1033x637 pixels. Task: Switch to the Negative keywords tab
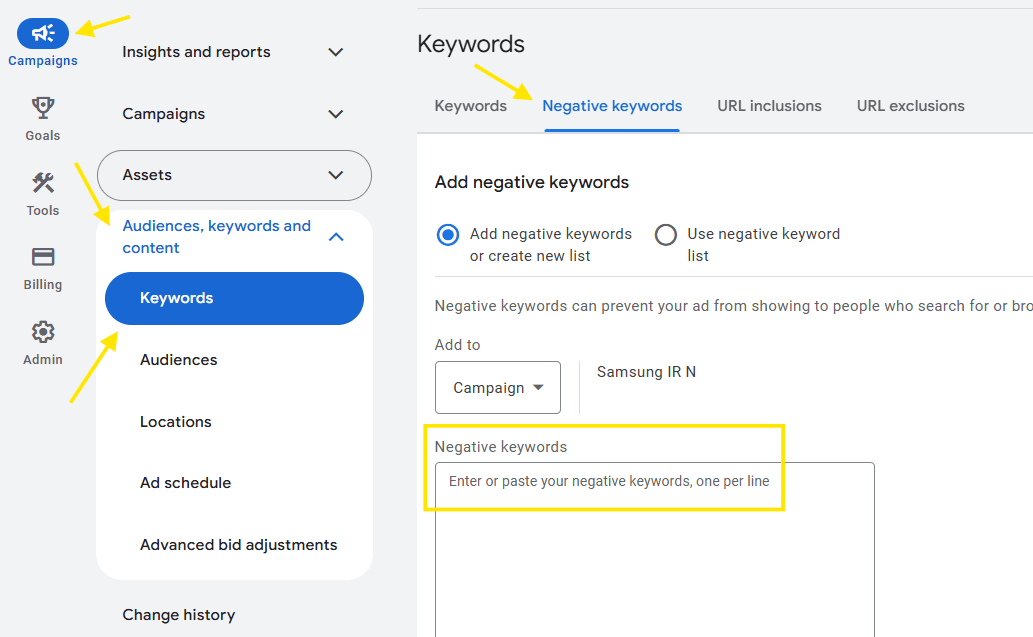(x=612, y=106)
